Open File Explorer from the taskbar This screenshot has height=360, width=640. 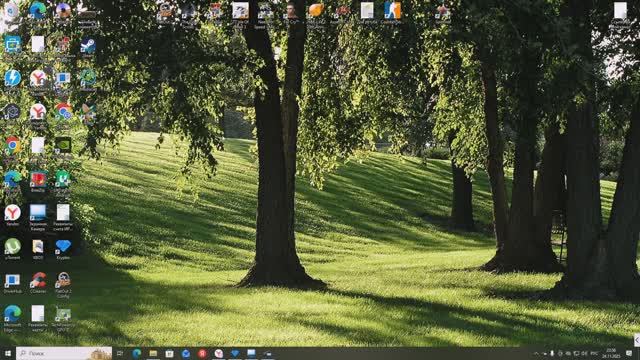[x=153, y=353]
